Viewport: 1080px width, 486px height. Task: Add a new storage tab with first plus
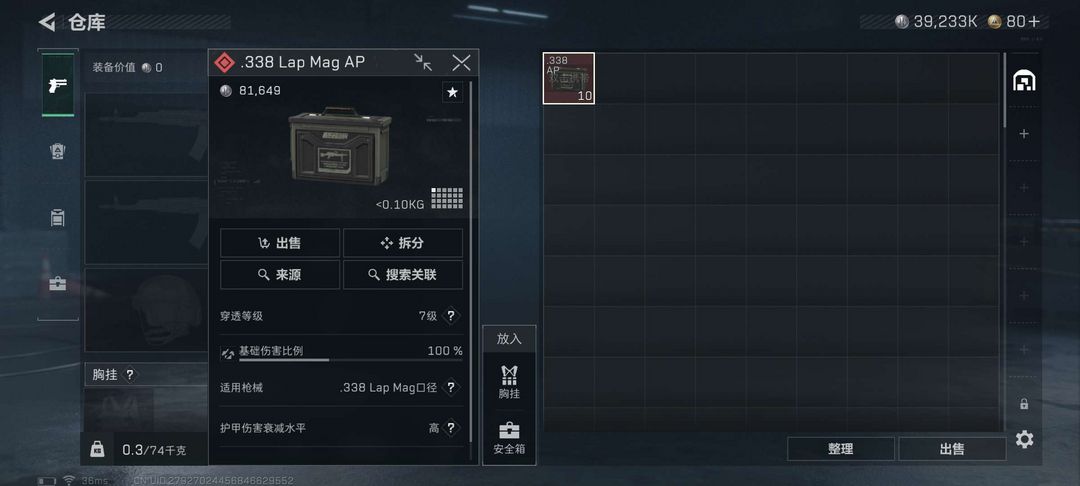pyautogui.click(x=1024, y=134)
